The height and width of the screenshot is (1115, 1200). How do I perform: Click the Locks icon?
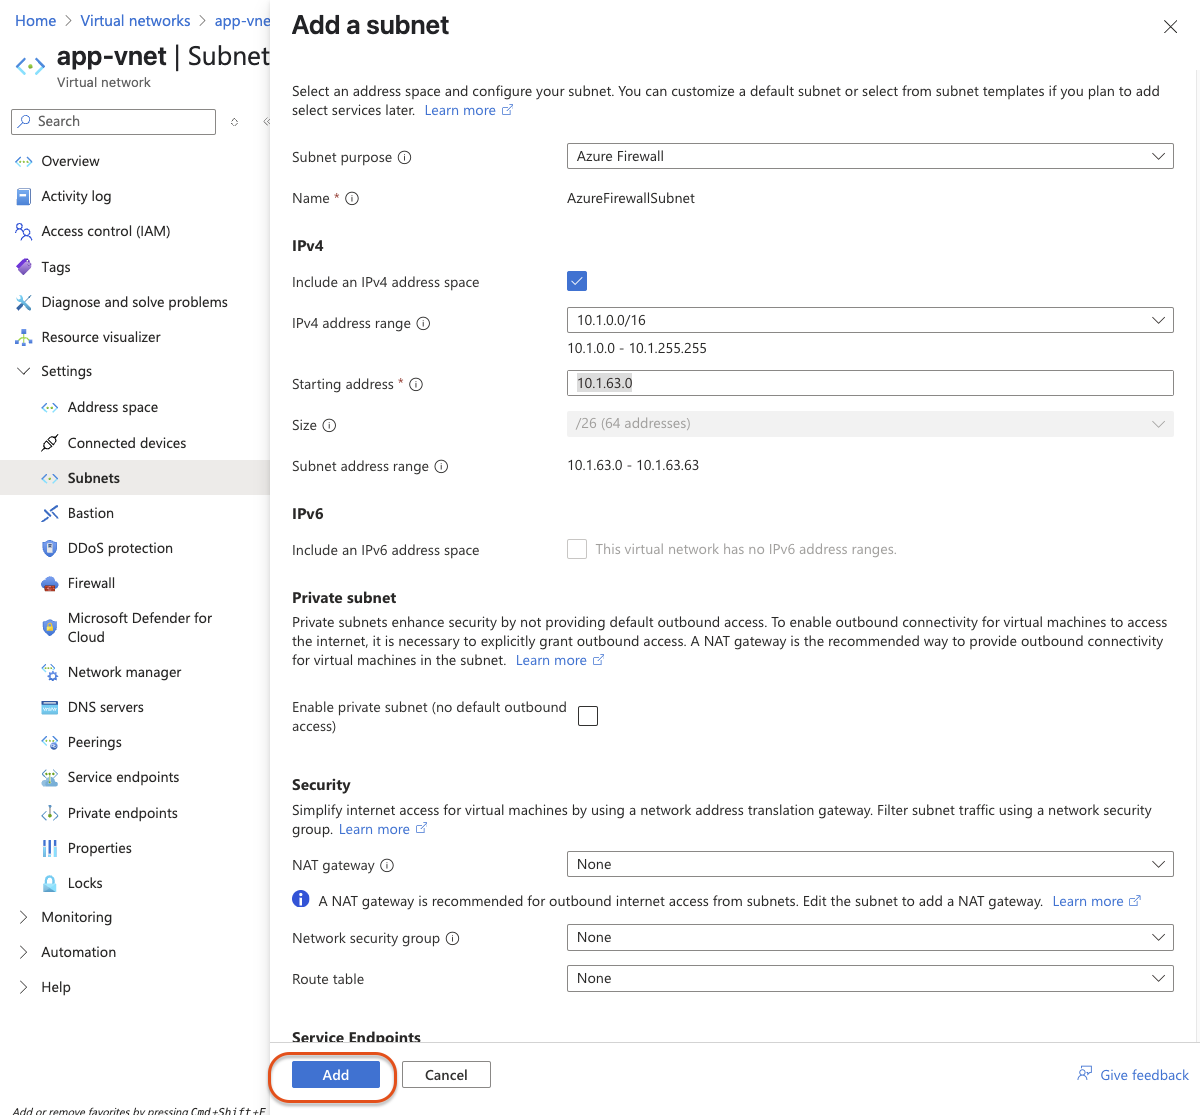click(49, 883)
